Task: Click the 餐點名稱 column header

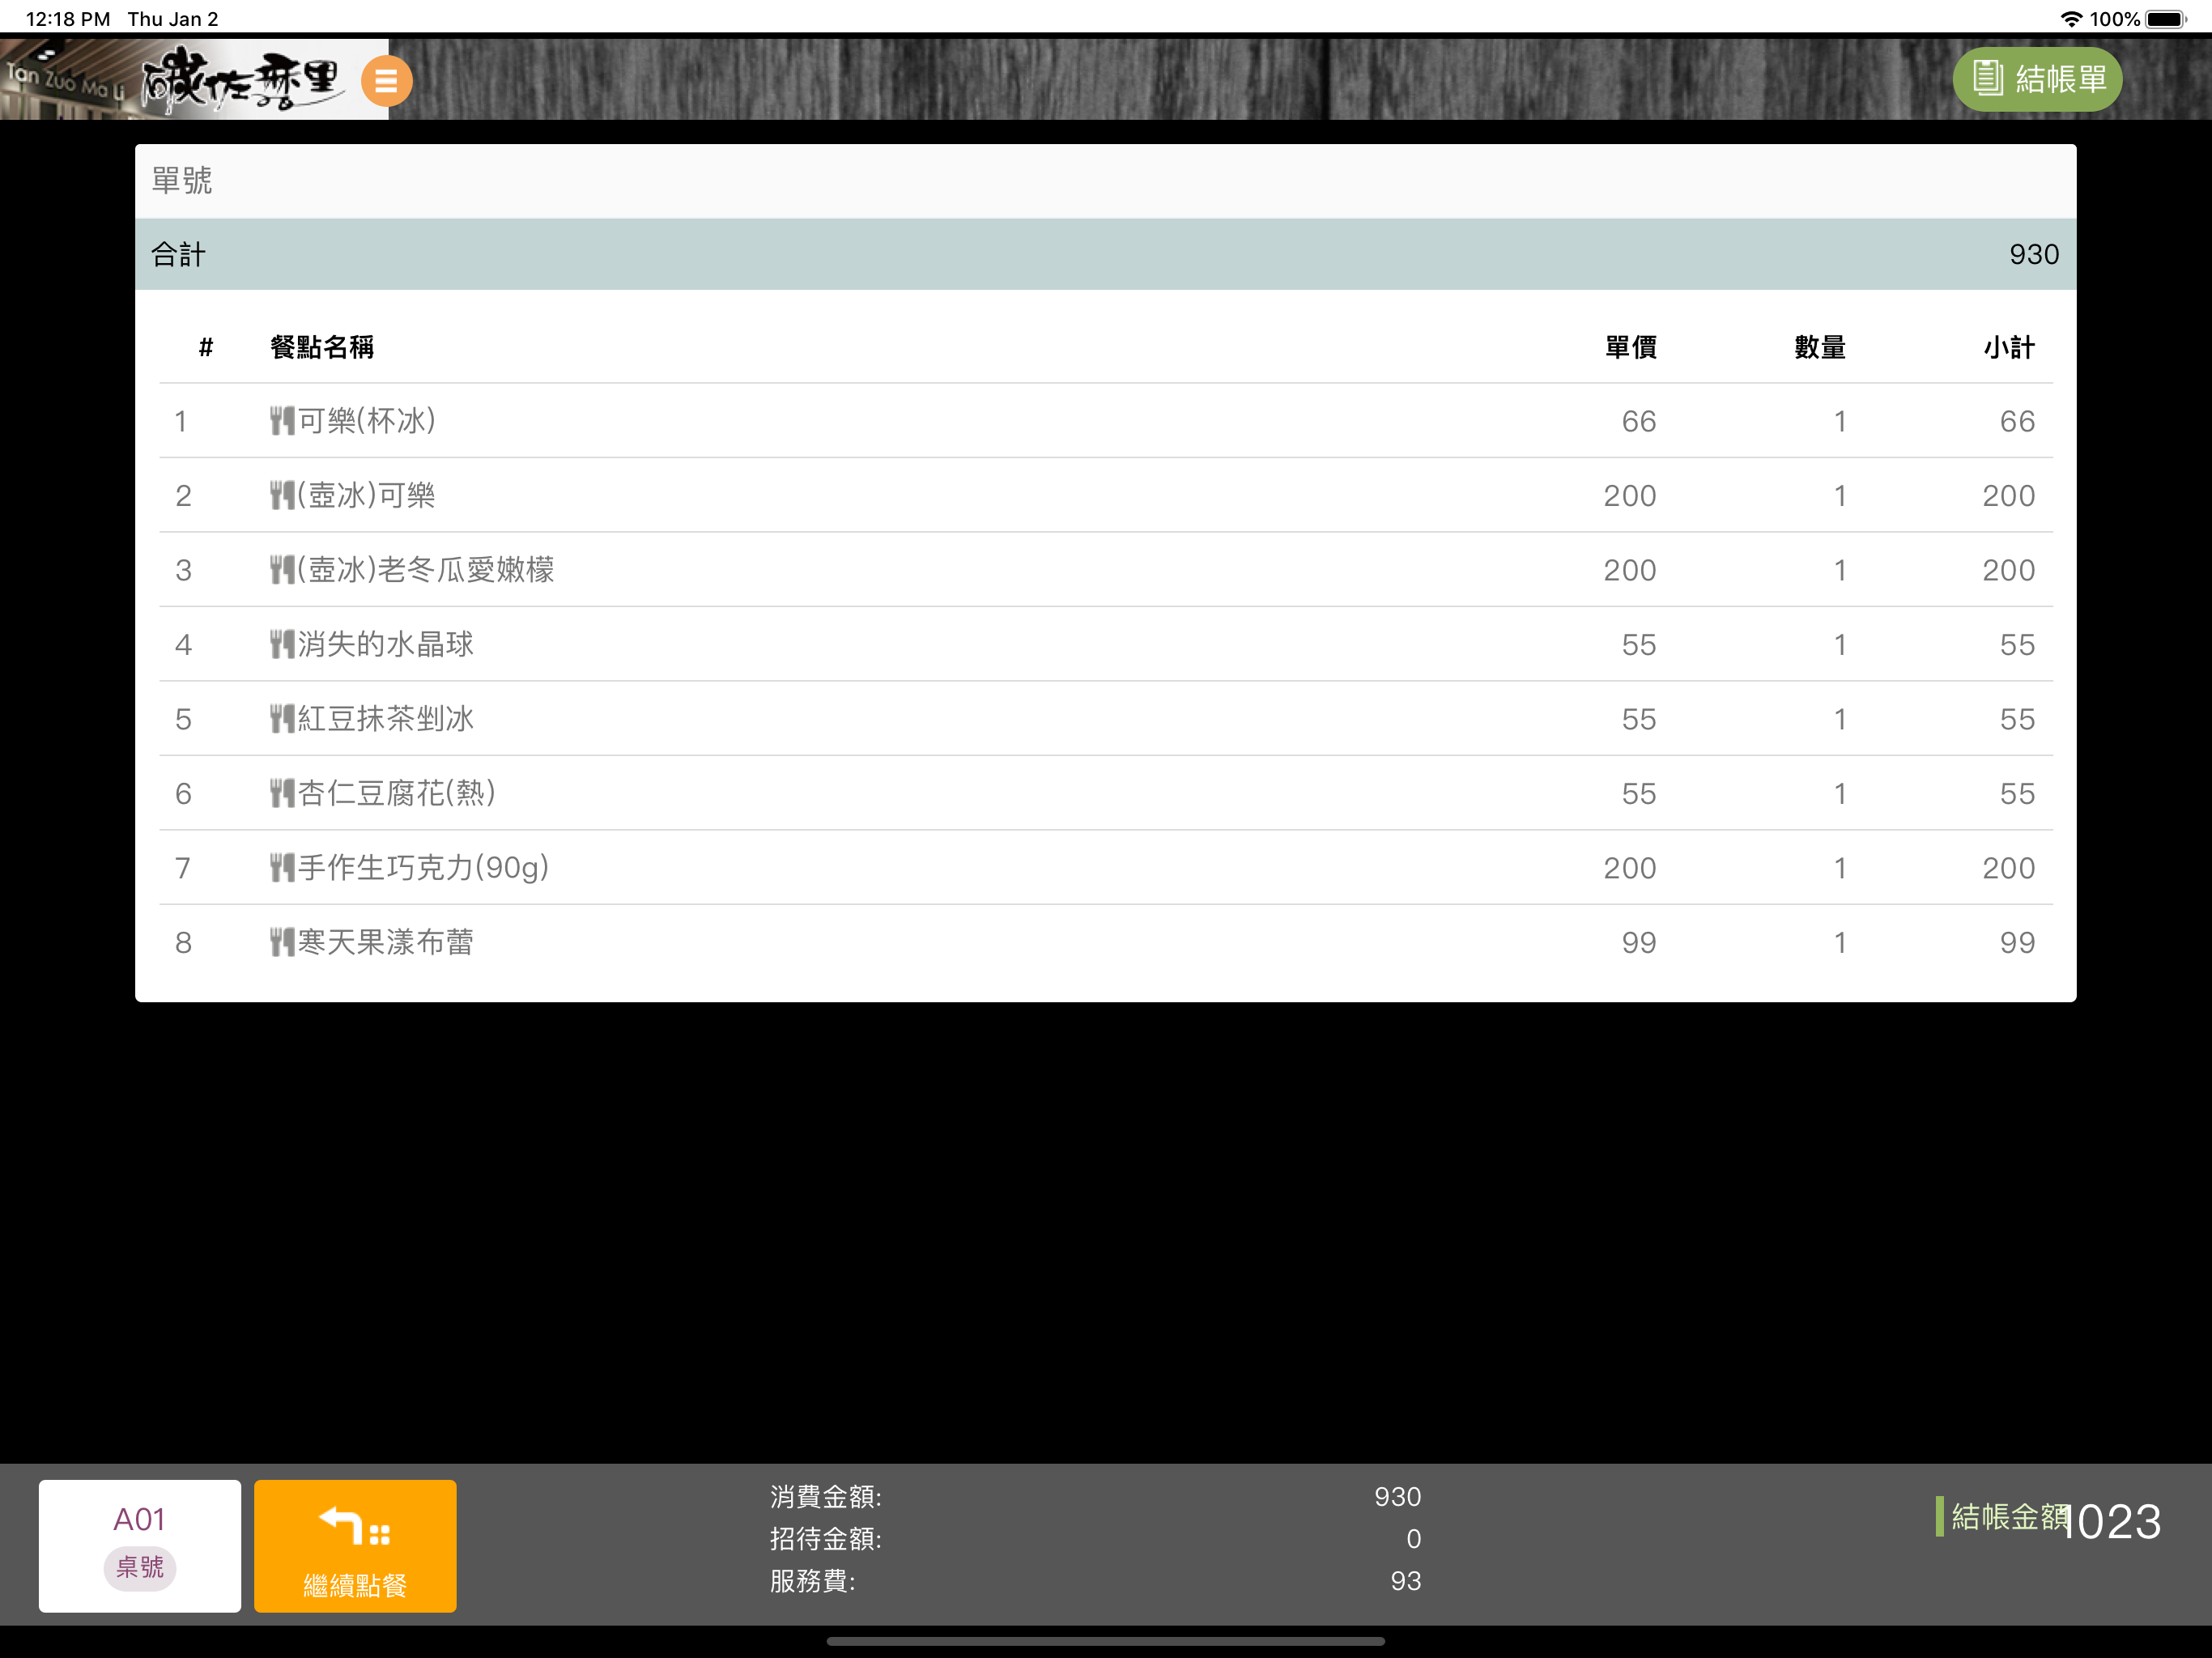Action: point(322,347)
